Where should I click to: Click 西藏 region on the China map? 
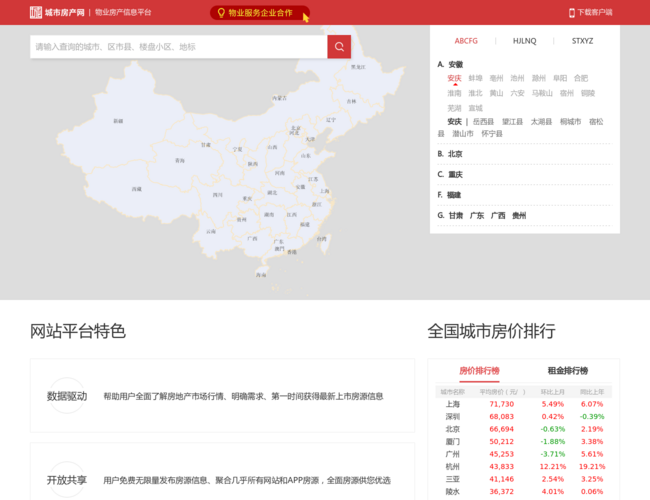pos(136,189)
